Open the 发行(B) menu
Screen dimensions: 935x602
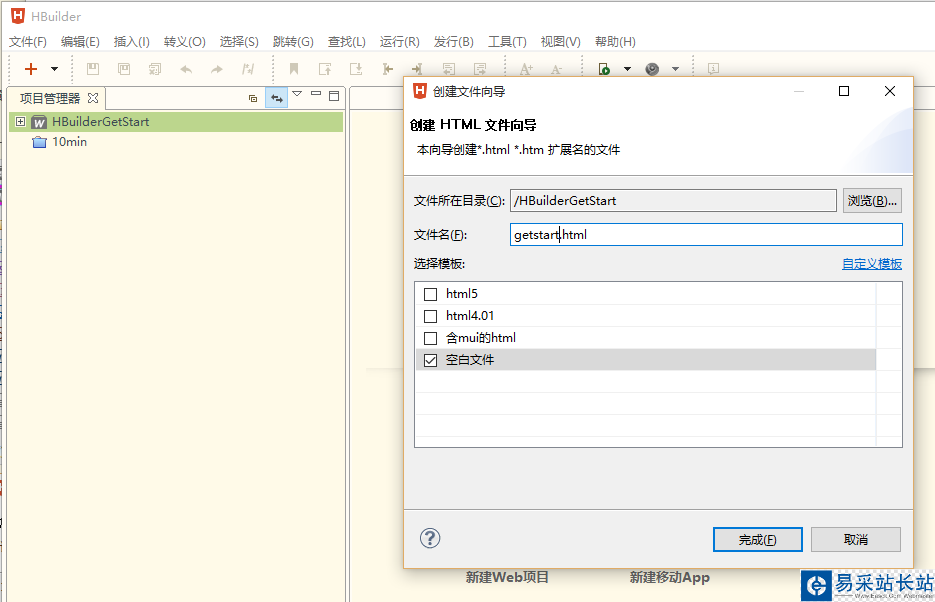453,42
